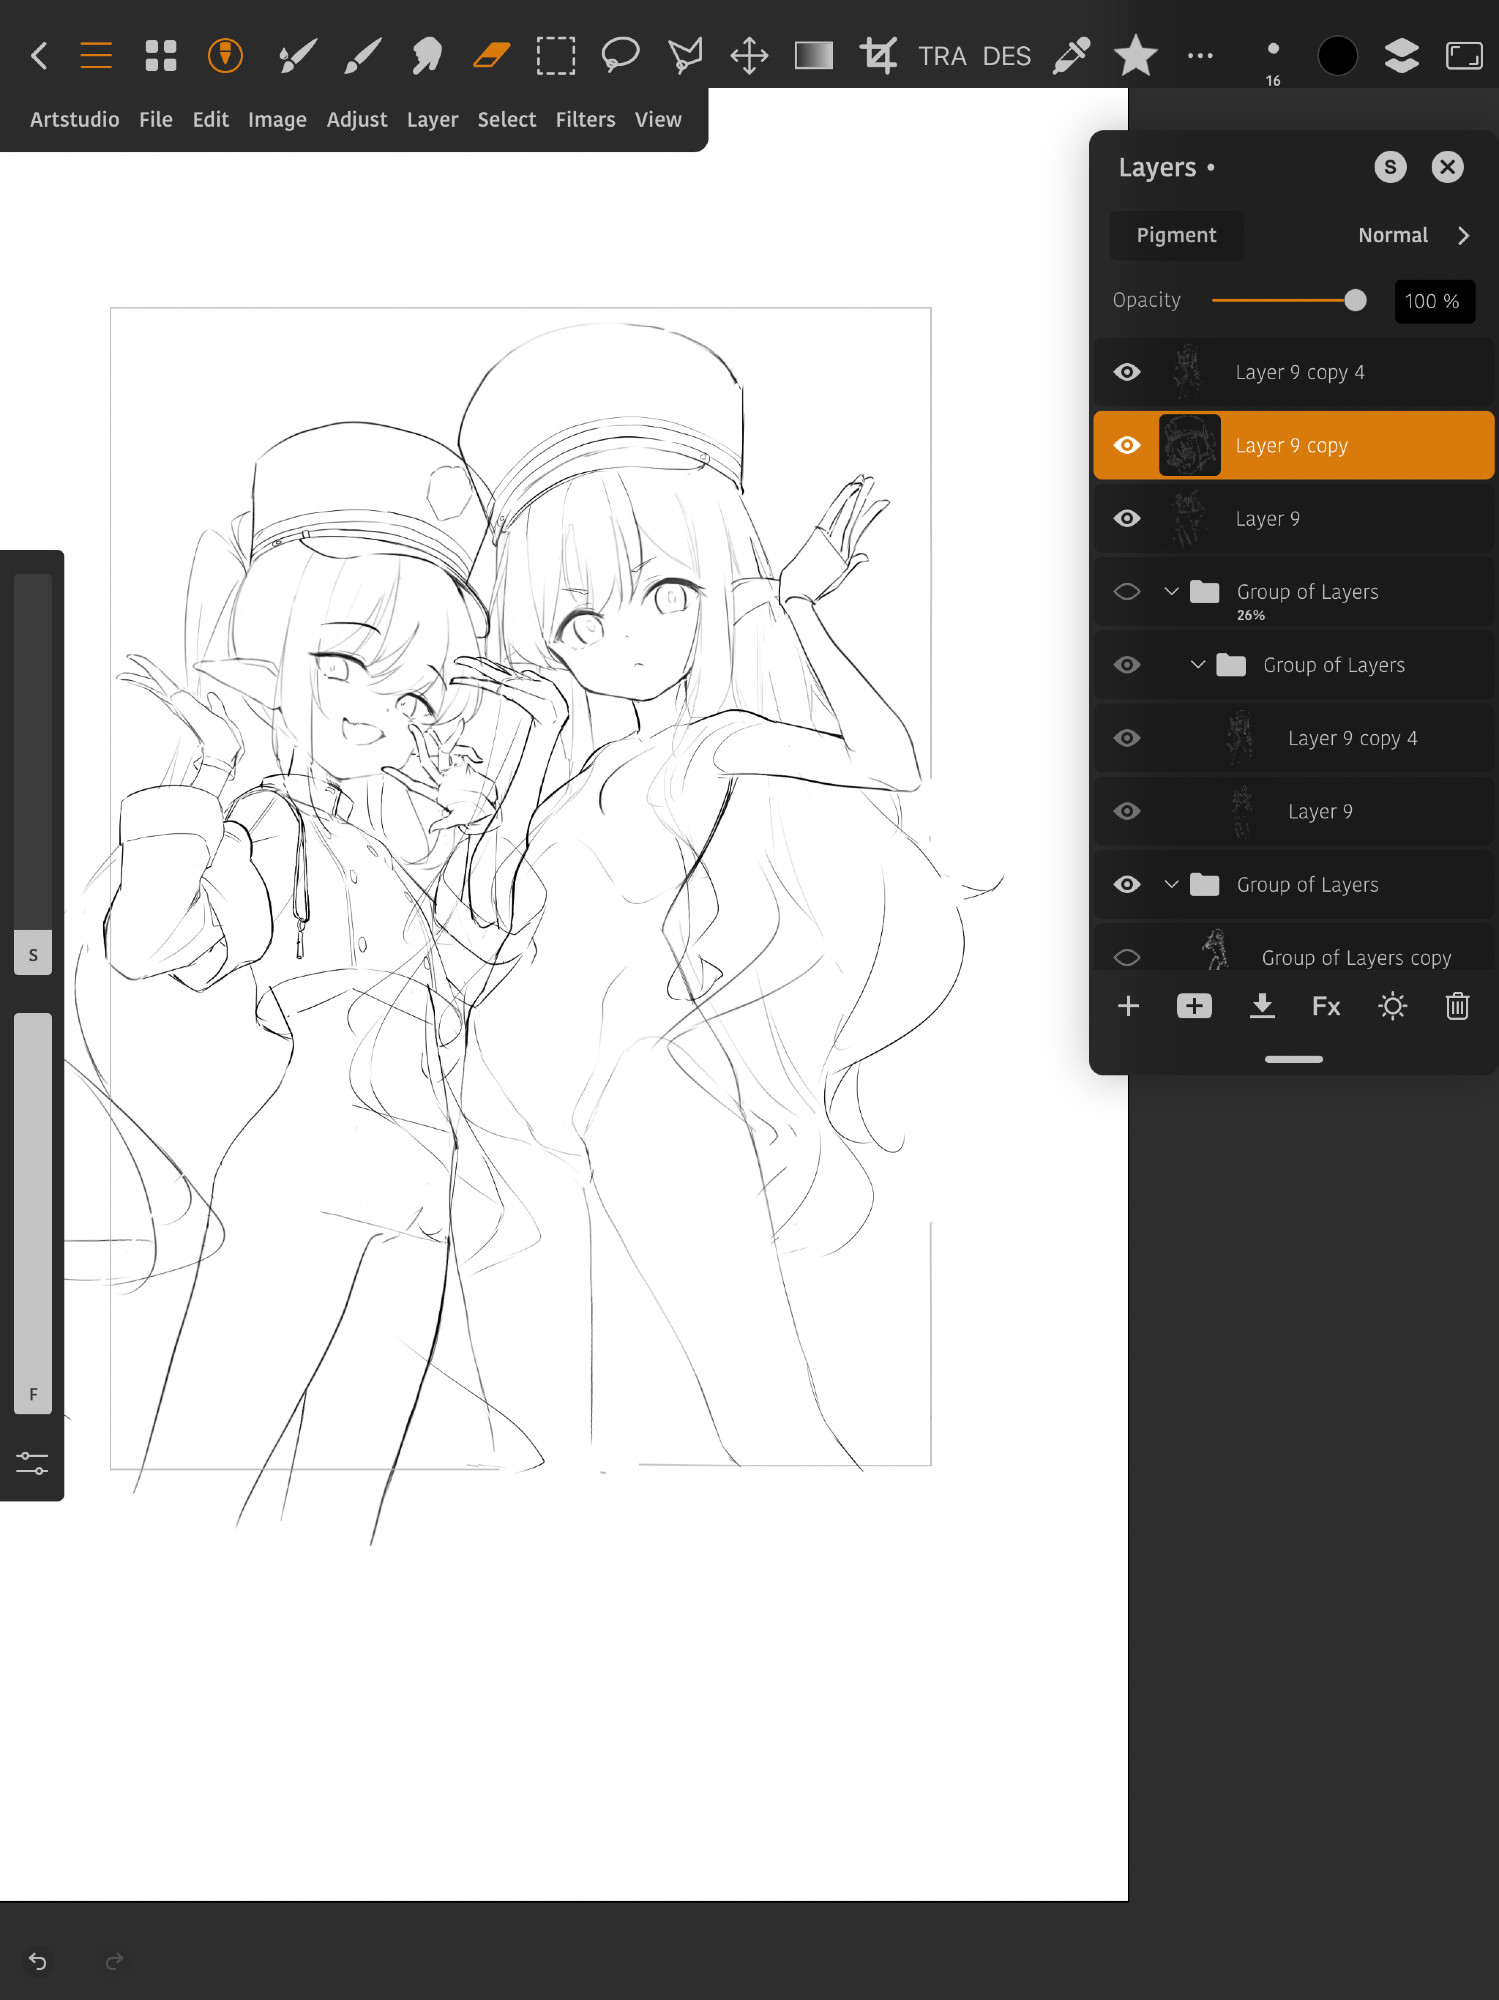
Task: Collapse the nested Group of Layers folder
Action: 1197,665
